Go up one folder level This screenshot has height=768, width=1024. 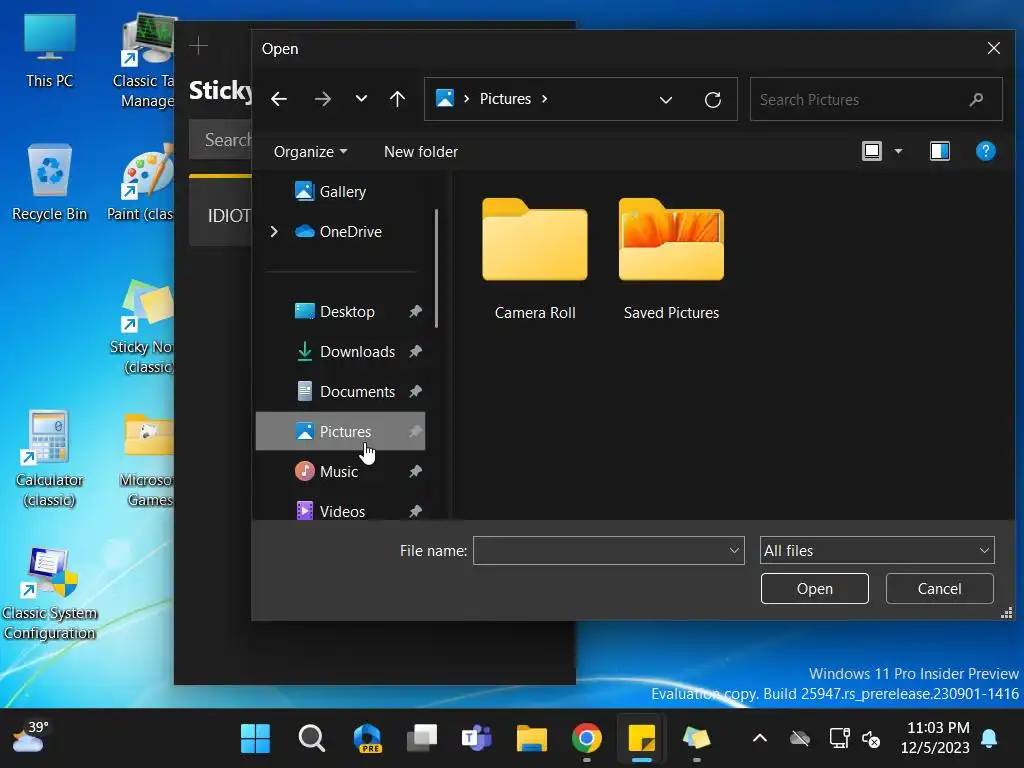[x=397, y=99]
